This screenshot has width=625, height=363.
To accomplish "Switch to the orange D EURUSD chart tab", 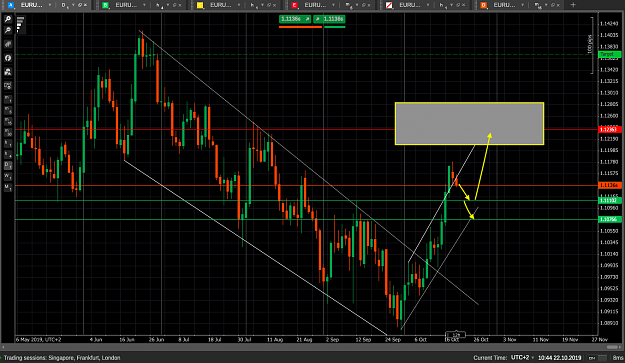I will click(504, 5).
